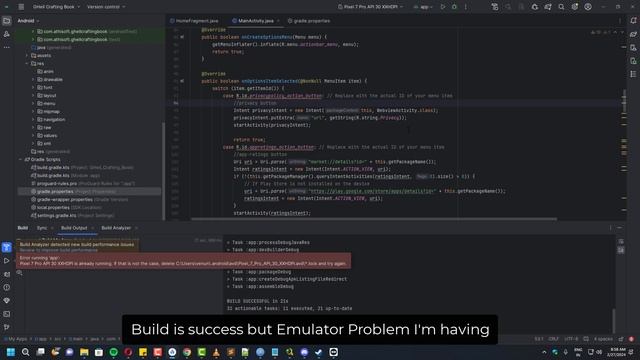Open the Version control dropdown
This screenshot has width=640, height=360.
[x=106, y=7]
